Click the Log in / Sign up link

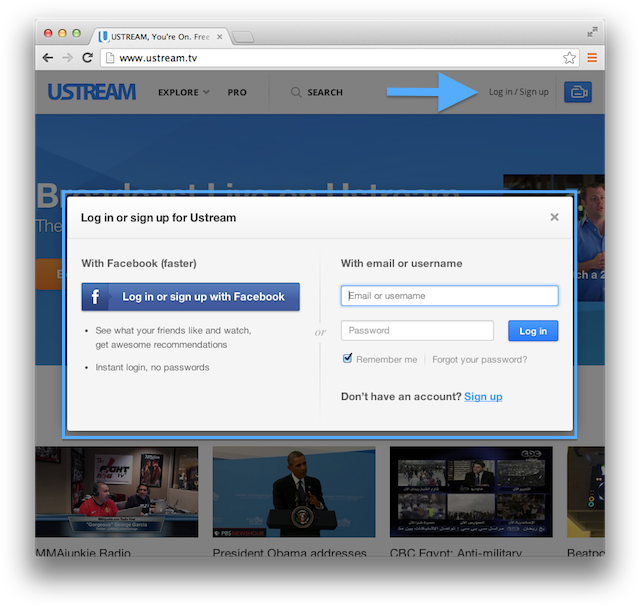(518, 92)
